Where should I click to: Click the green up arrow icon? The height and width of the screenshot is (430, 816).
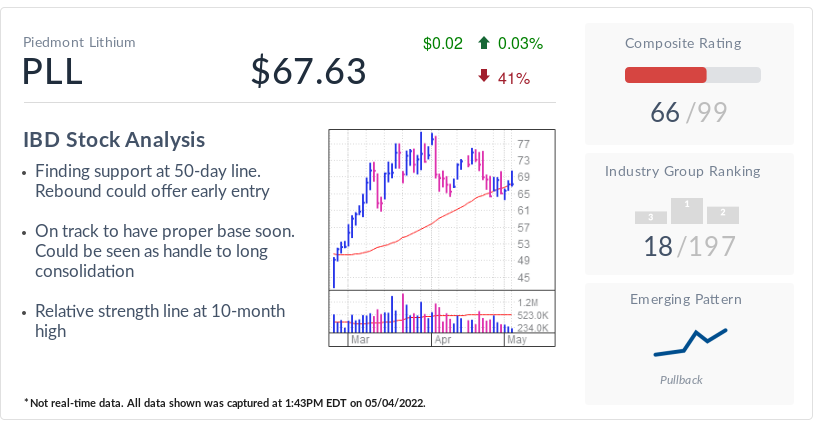click(484, 43)
